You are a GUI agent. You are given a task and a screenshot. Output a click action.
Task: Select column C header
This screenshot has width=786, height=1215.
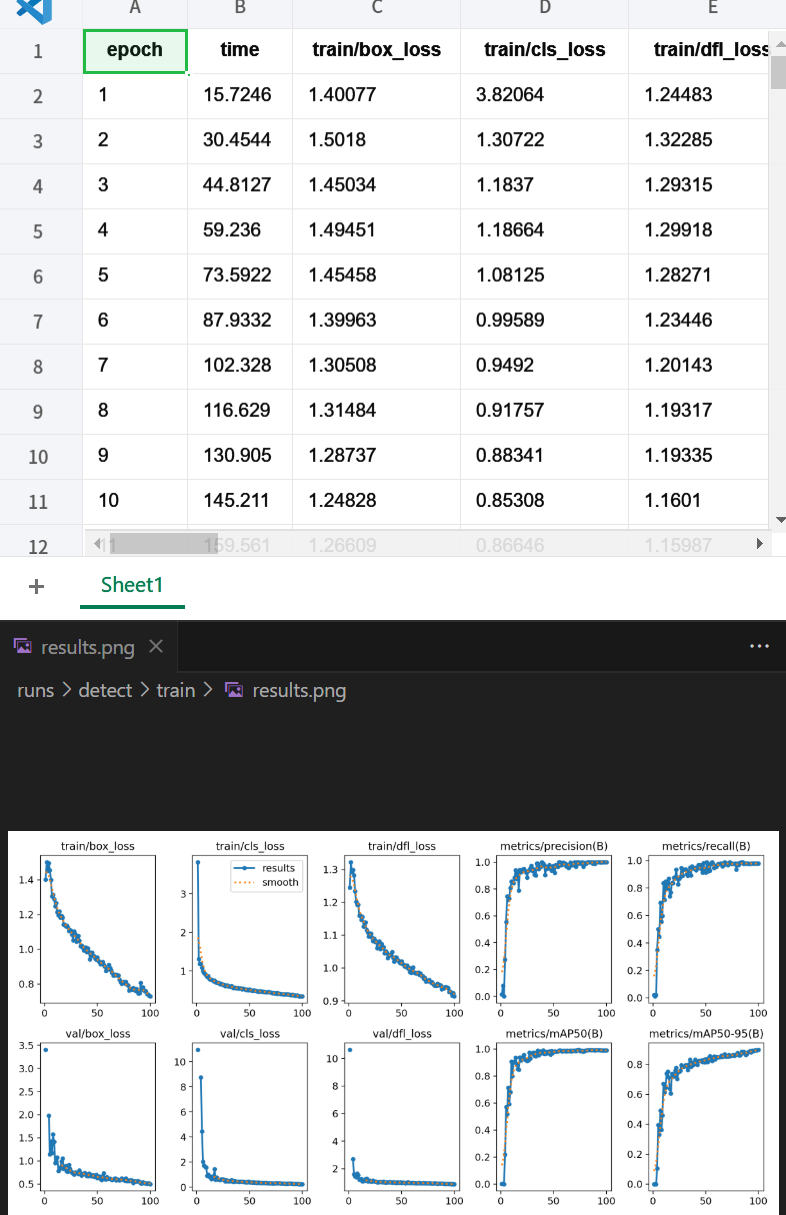[376, 8]
